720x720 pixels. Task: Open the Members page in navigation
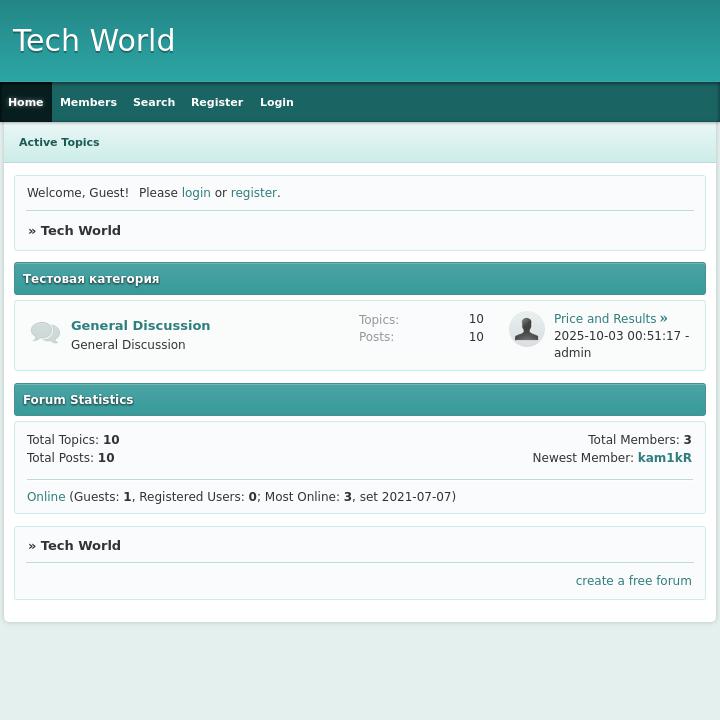pos(88,102)
